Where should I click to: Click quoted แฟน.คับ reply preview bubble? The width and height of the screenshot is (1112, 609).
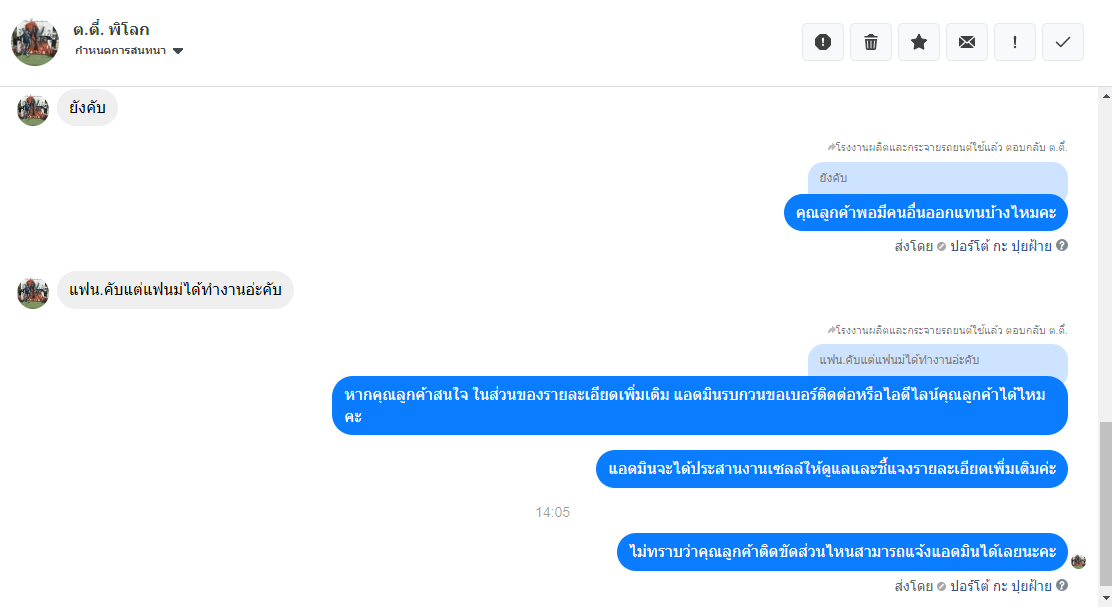[x=938, y=360]
